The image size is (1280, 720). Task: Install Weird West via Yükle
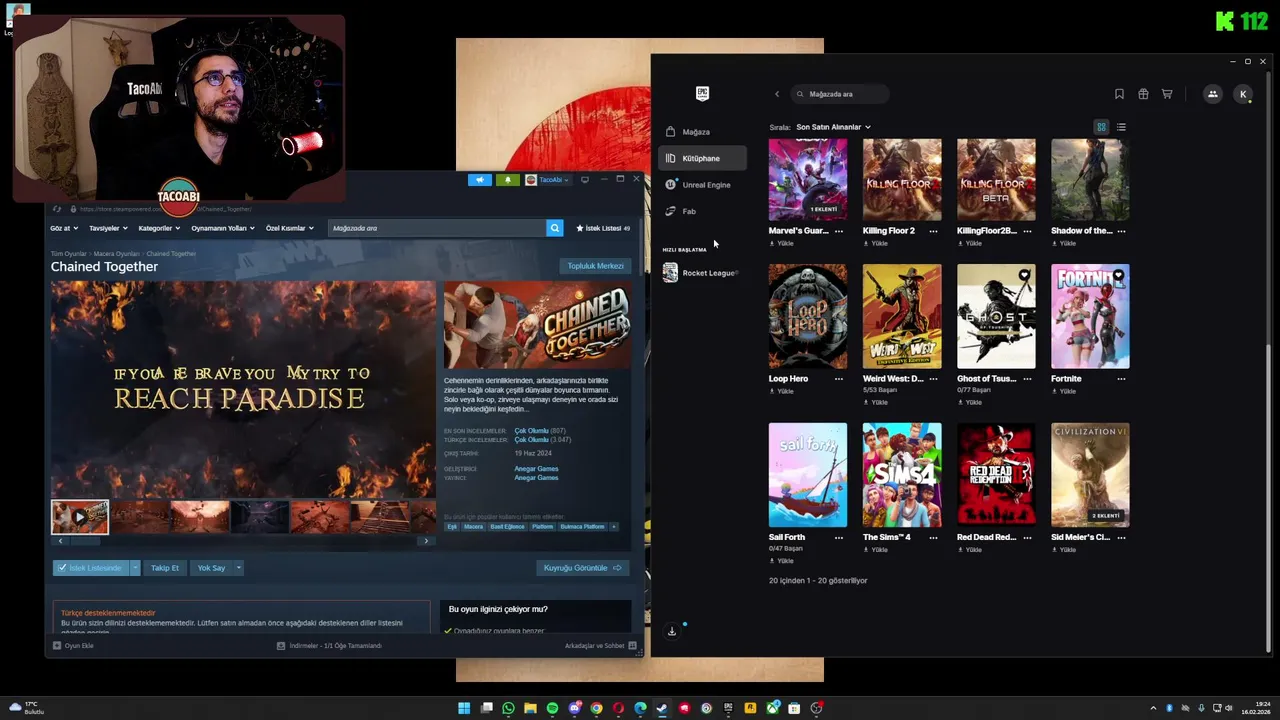point(875,402)
